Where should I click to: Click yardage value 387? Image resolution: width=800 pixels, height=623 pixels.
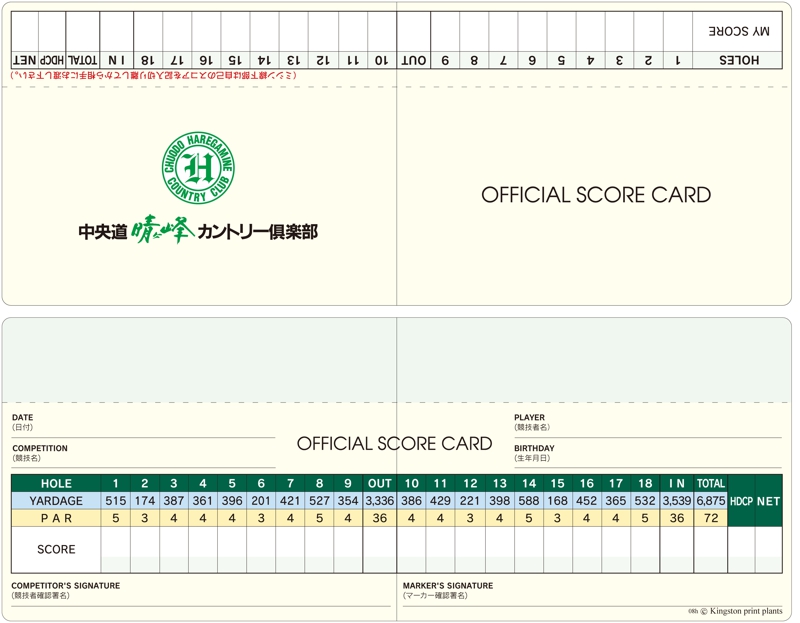(x=174, y=501)
